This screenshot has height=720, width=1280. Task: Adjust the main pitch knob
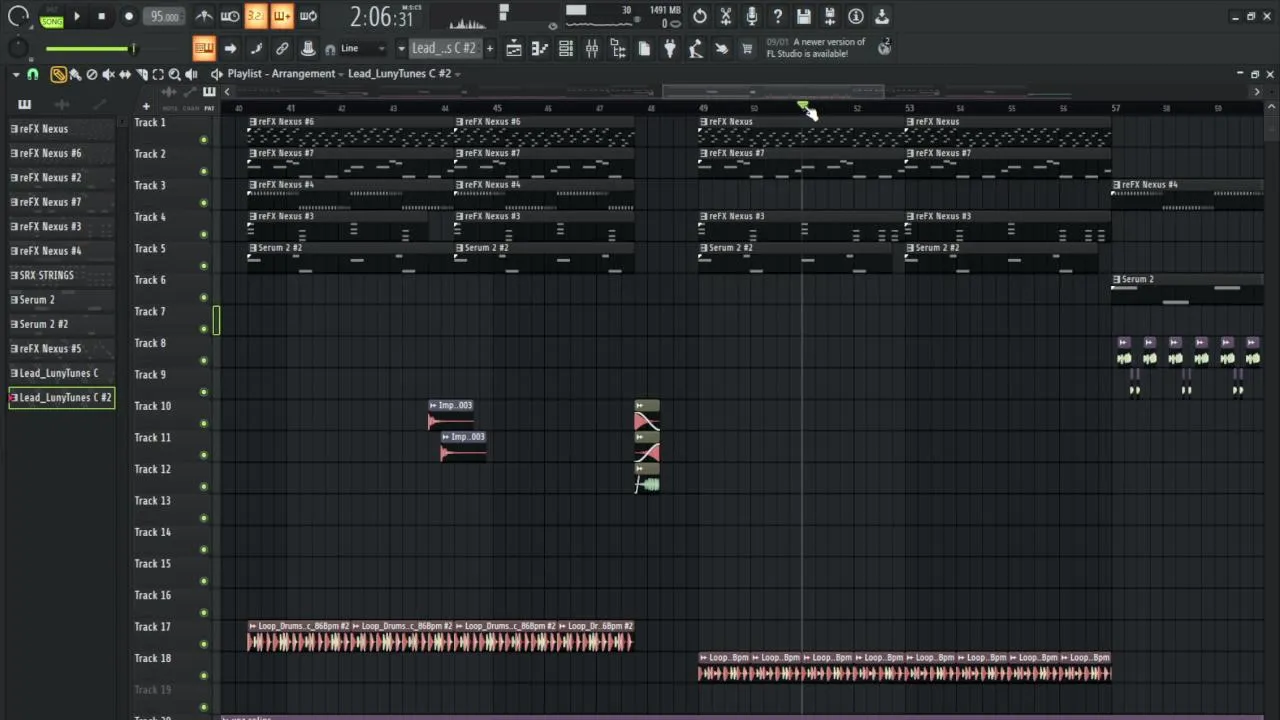click(18, 48)
